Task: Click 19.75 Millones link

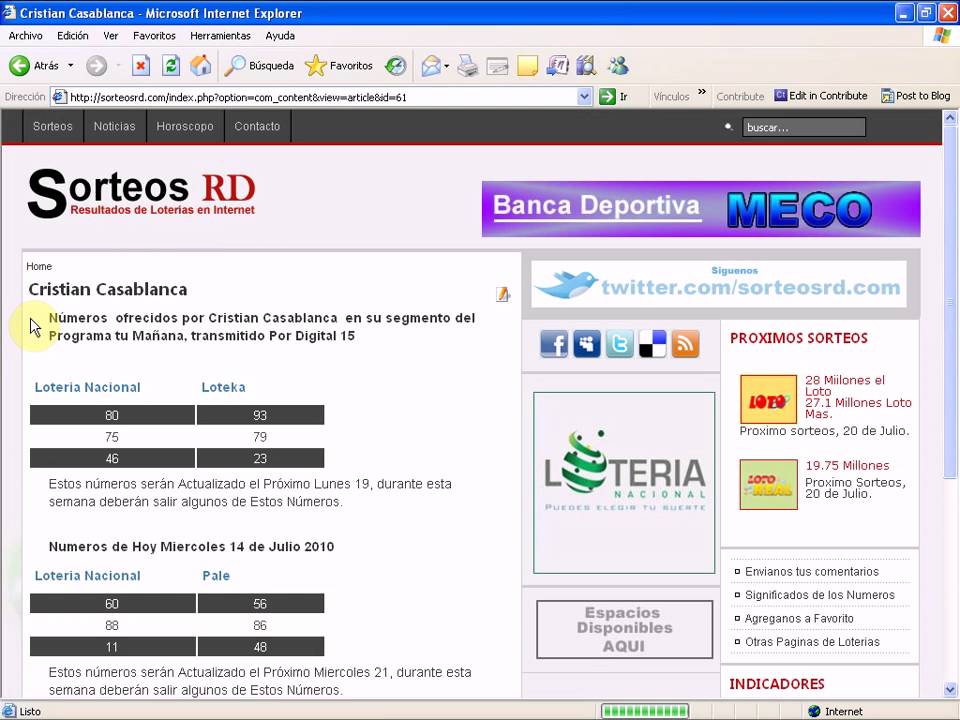Action: [x=847, y=465]
